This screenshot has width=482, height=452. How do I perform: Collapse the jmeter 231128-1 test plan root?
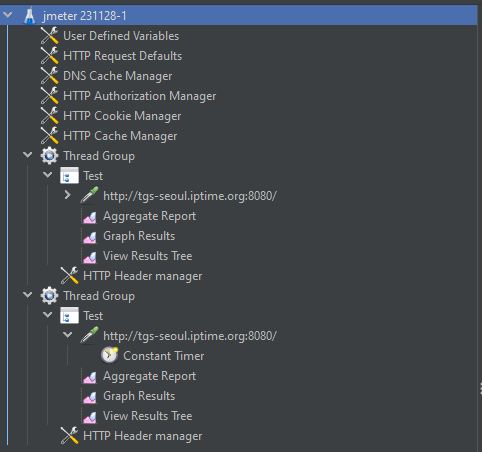coord(7,15)
